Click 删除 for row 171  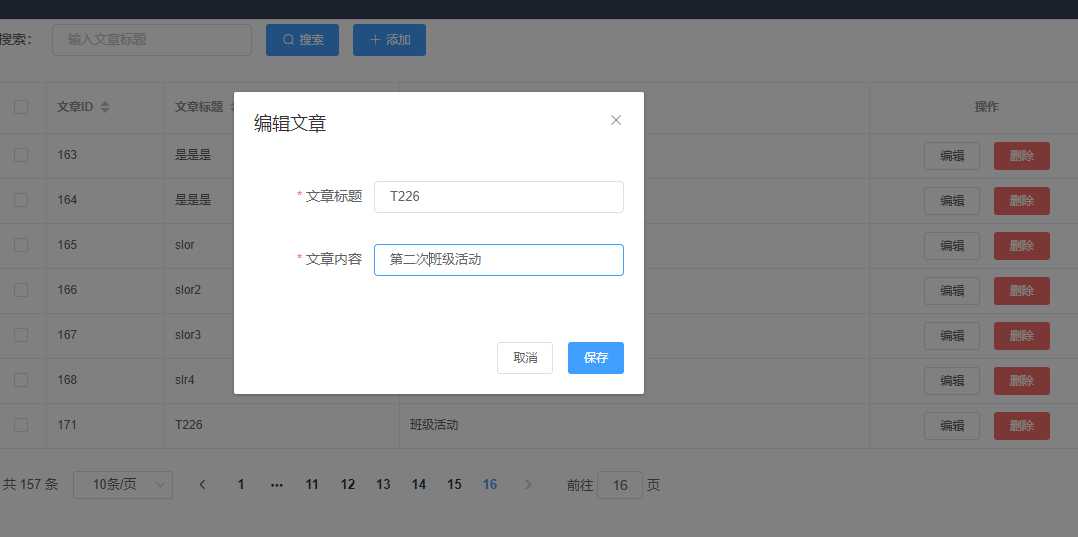(1022, 426)
